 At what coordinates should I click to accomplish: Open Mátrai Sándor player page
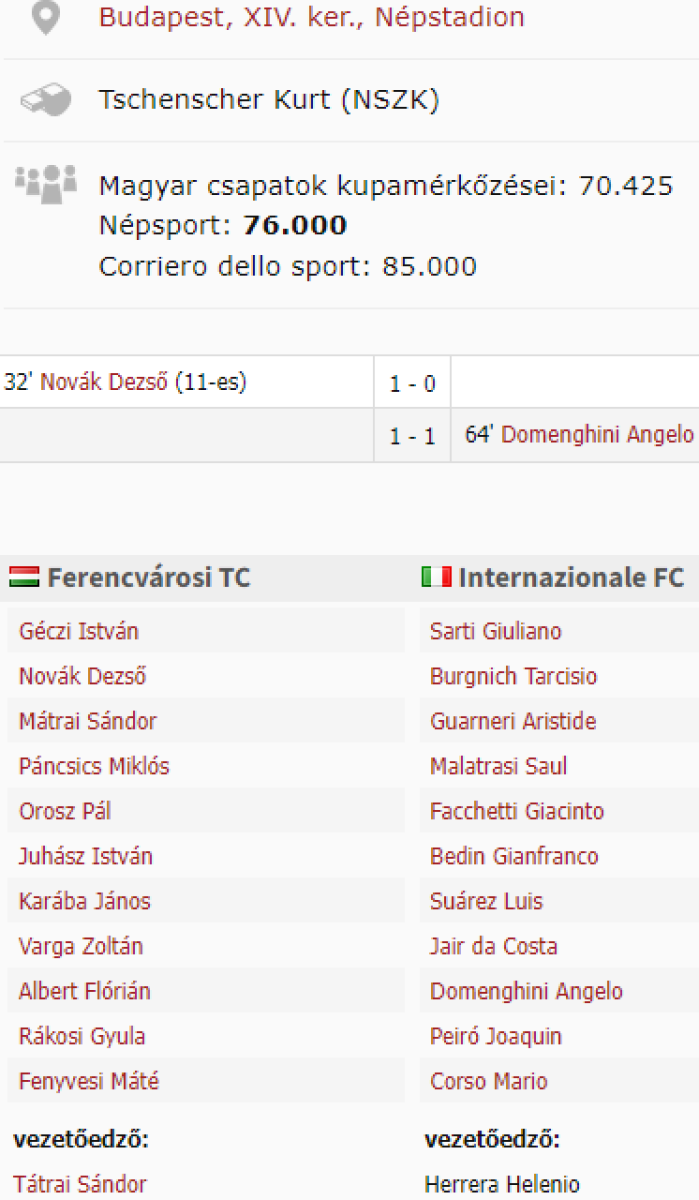pyautogui.click(x=88, y=722)
